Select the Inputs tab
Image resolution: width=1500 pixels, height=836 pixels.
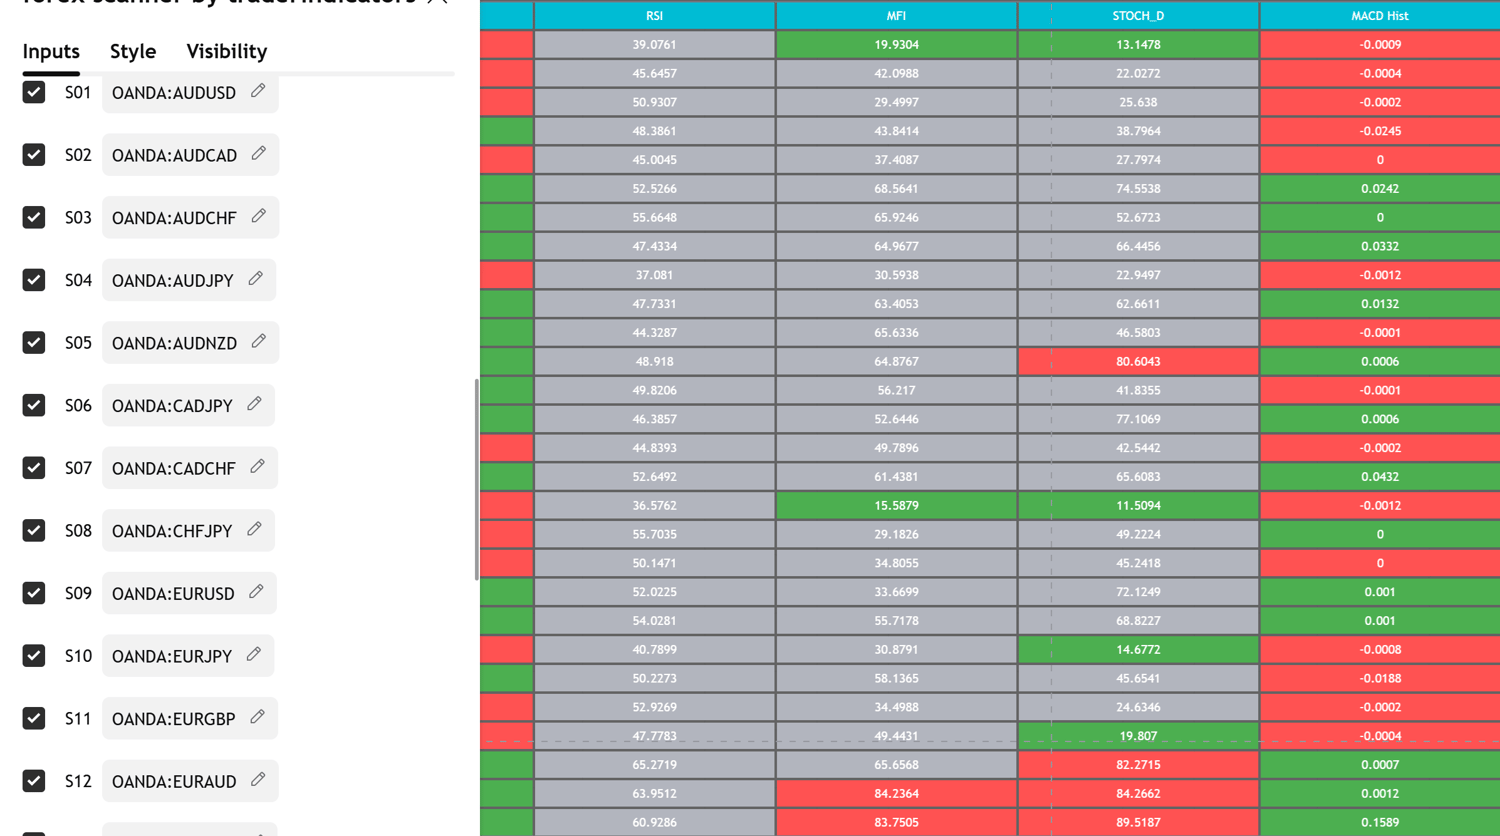(51, 51)
